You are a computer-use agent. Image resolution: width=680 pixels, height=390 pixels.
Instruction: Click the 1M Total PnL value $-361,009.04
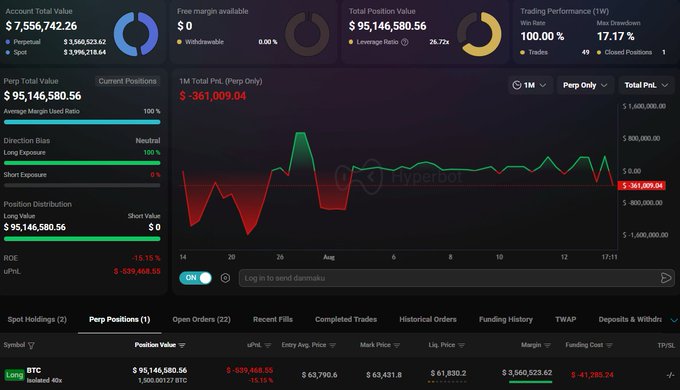(x=212, y=96)
